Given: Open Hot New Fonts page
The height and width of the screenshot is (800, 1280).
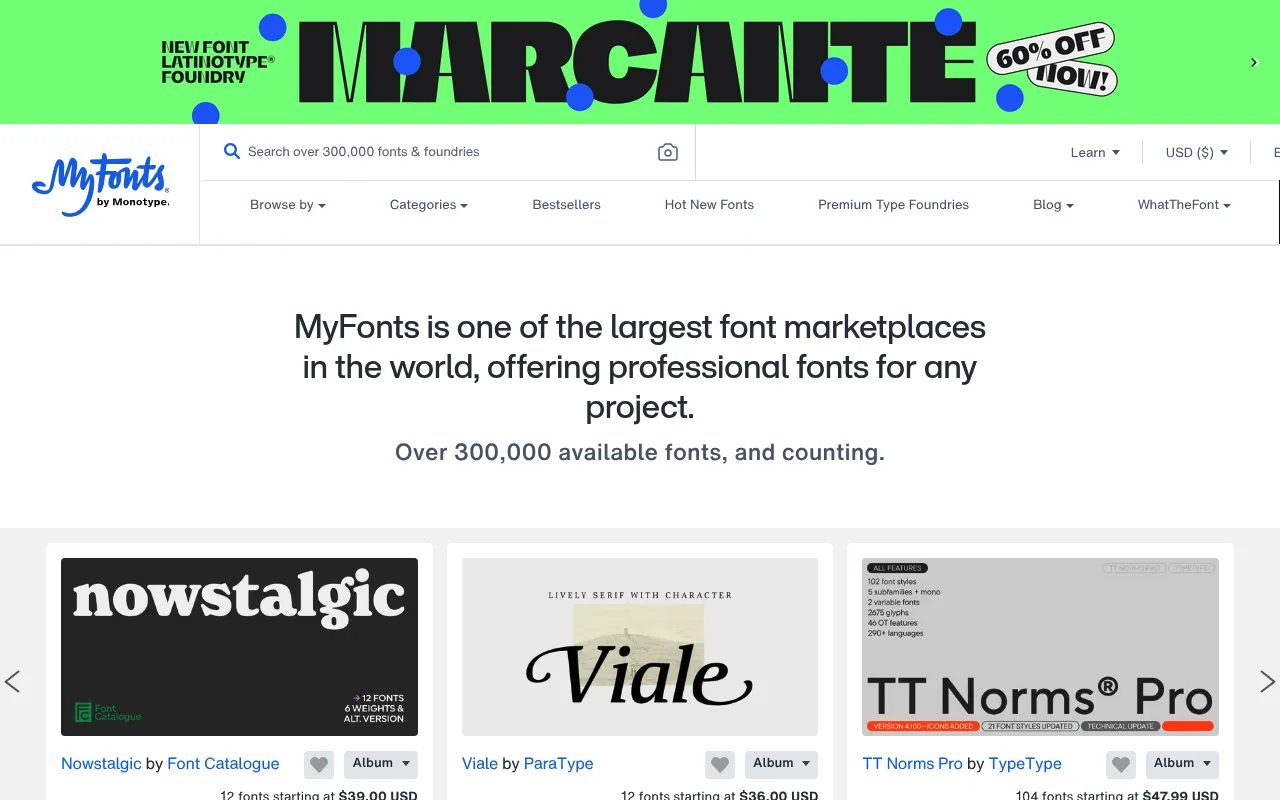Looking at the screenshot, I should coord(709,205).
